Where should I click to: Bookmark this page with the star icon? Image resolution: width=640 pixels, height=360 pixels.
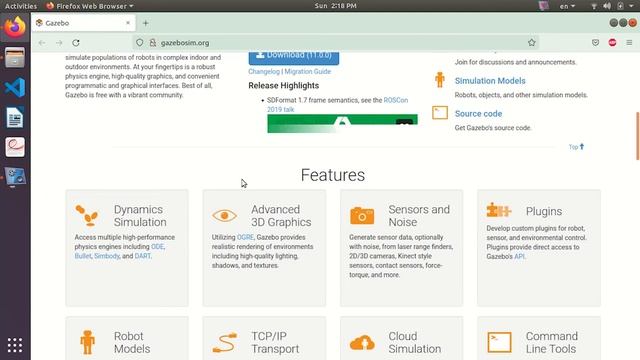531,42
